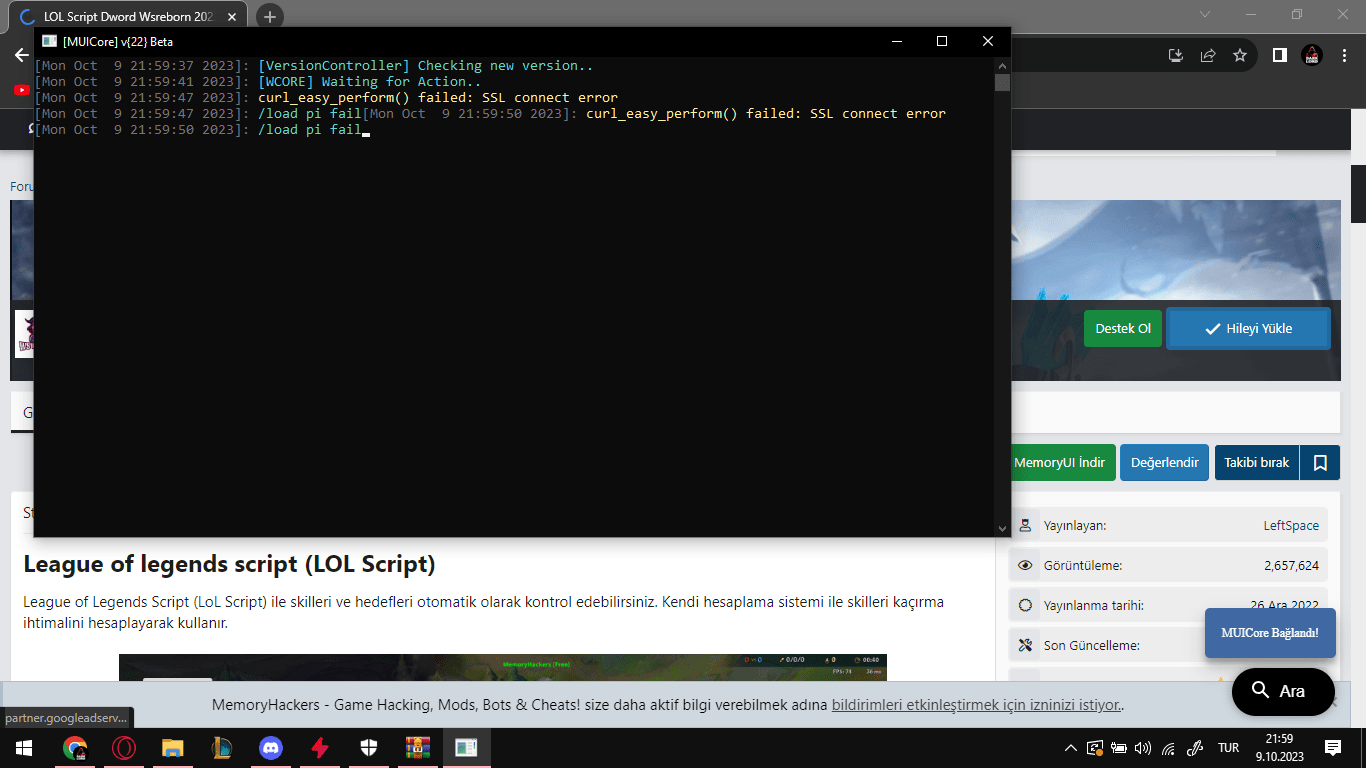This screenshot has height=768, width=1366.
Task: Open the battery status tray icon
Action: [1119, 747]
